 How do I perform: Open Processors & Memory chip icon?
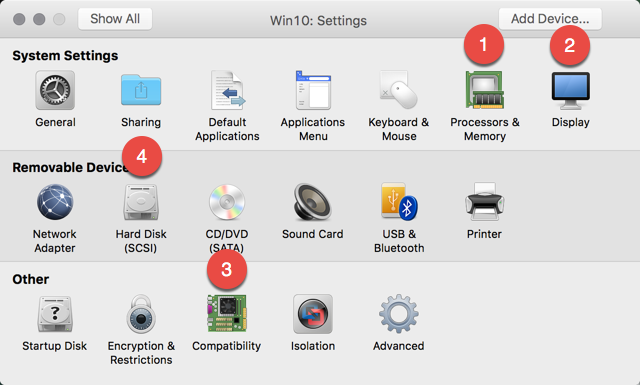tap(485, 90)
